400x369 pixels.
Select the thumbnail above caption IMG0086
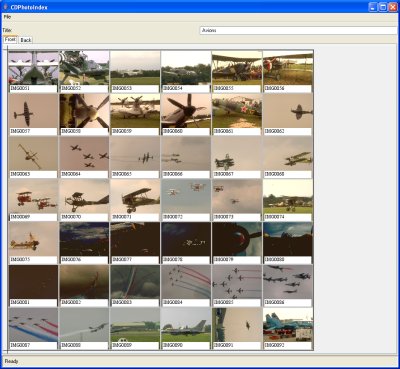pyautogui.click(x=288, y=282)
